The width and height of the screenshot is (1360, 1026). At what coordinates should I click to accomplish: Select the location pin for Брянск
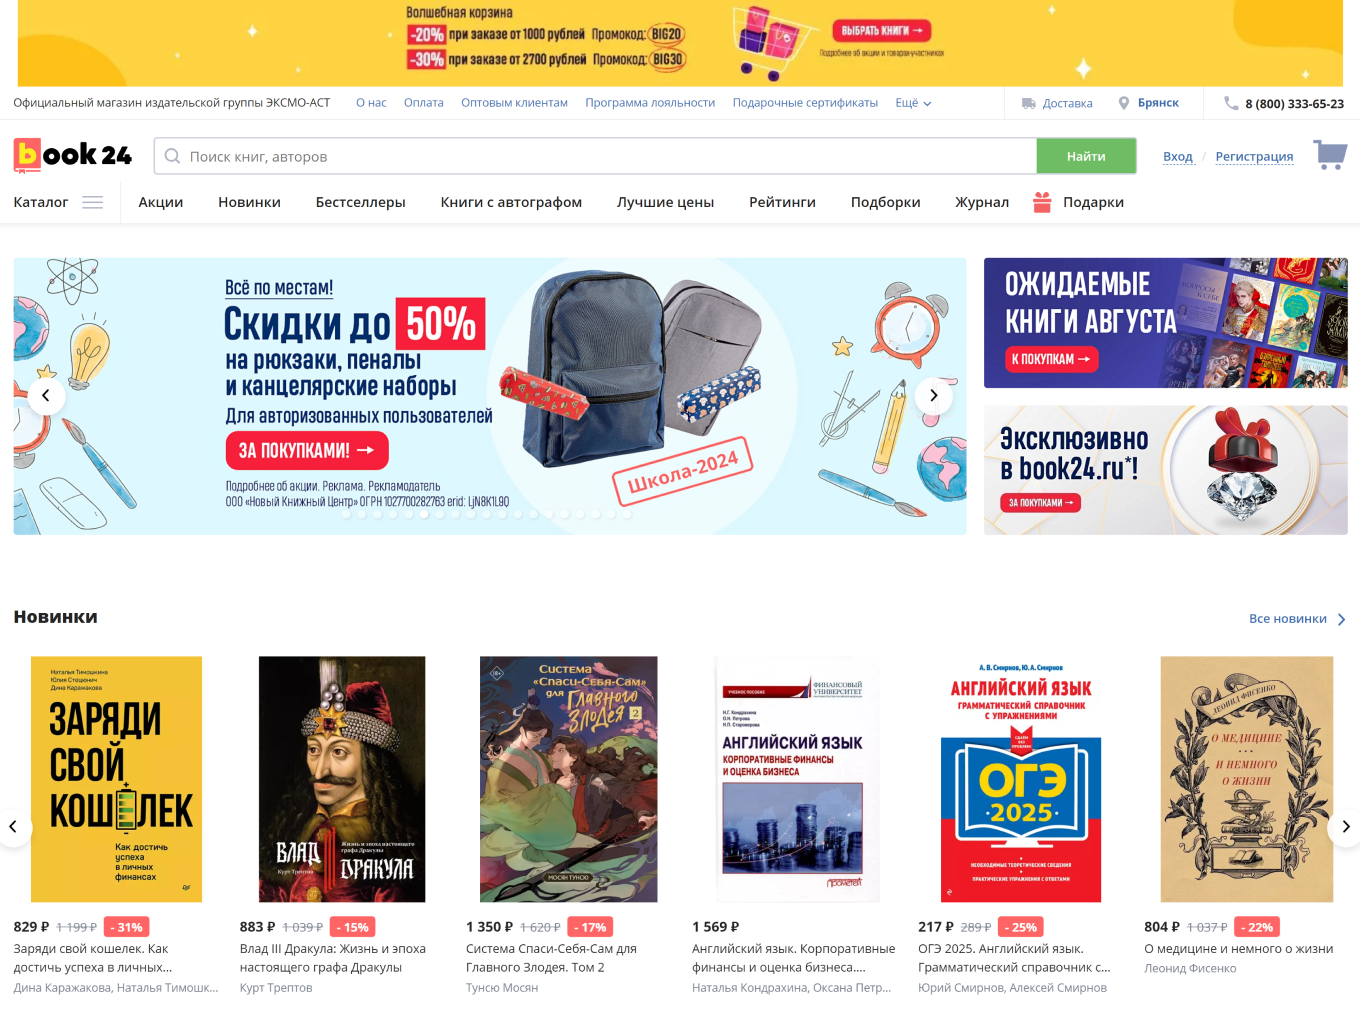click(x=1124, y=103)
